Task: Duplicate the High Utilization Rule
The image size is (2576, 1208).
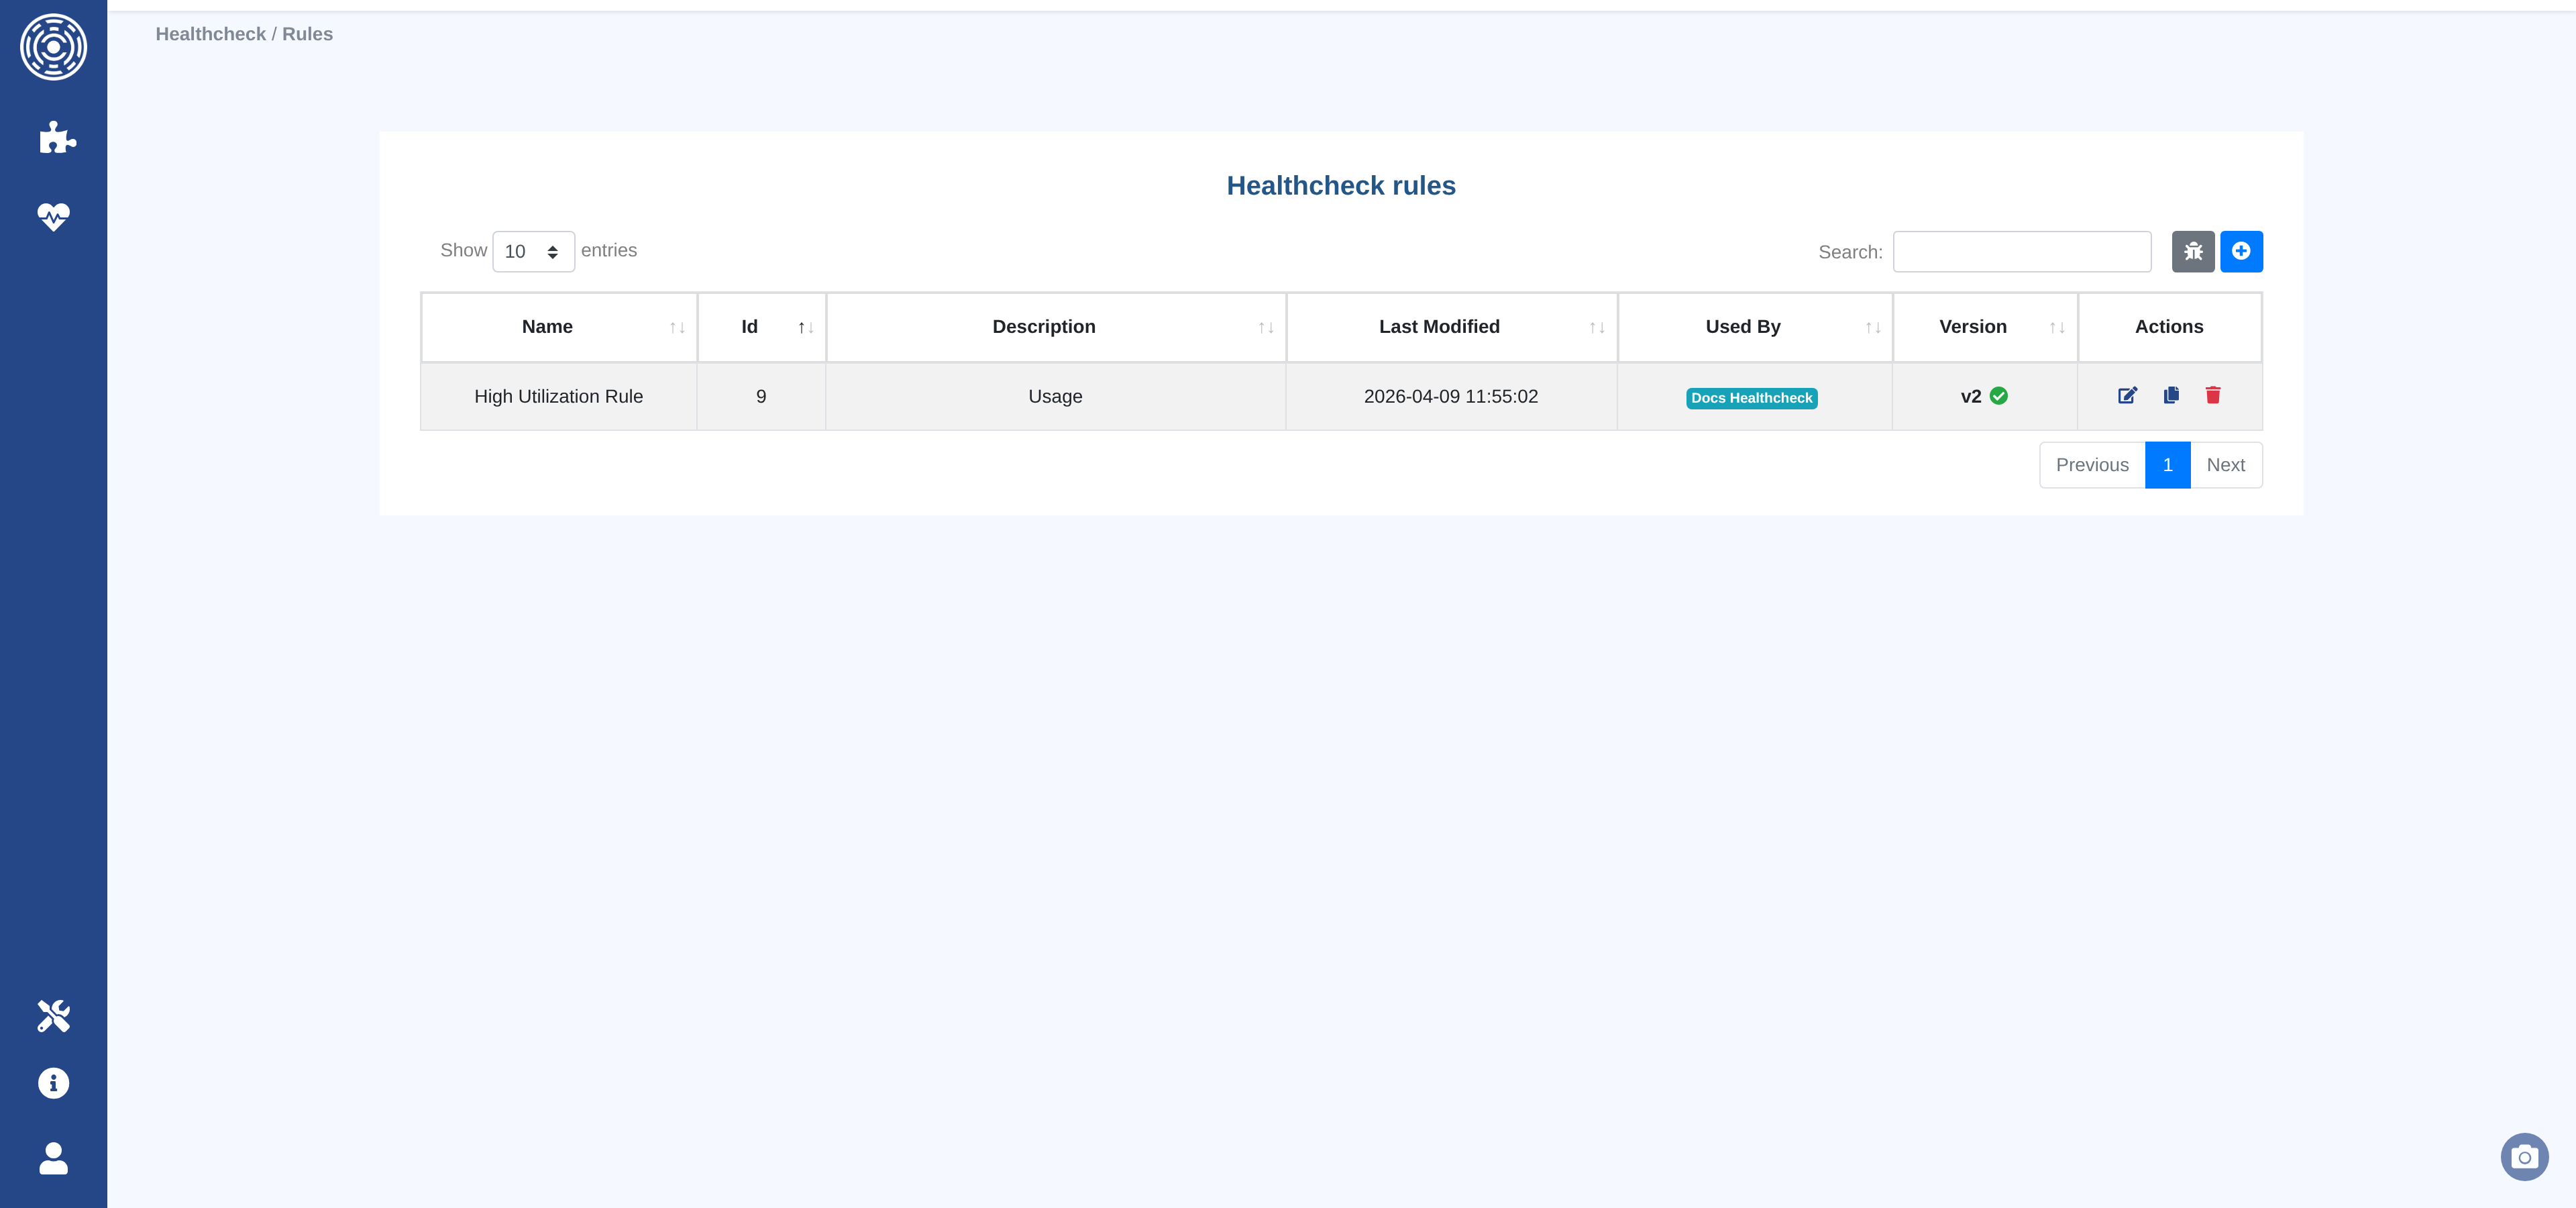Action: coord(2171,395)
